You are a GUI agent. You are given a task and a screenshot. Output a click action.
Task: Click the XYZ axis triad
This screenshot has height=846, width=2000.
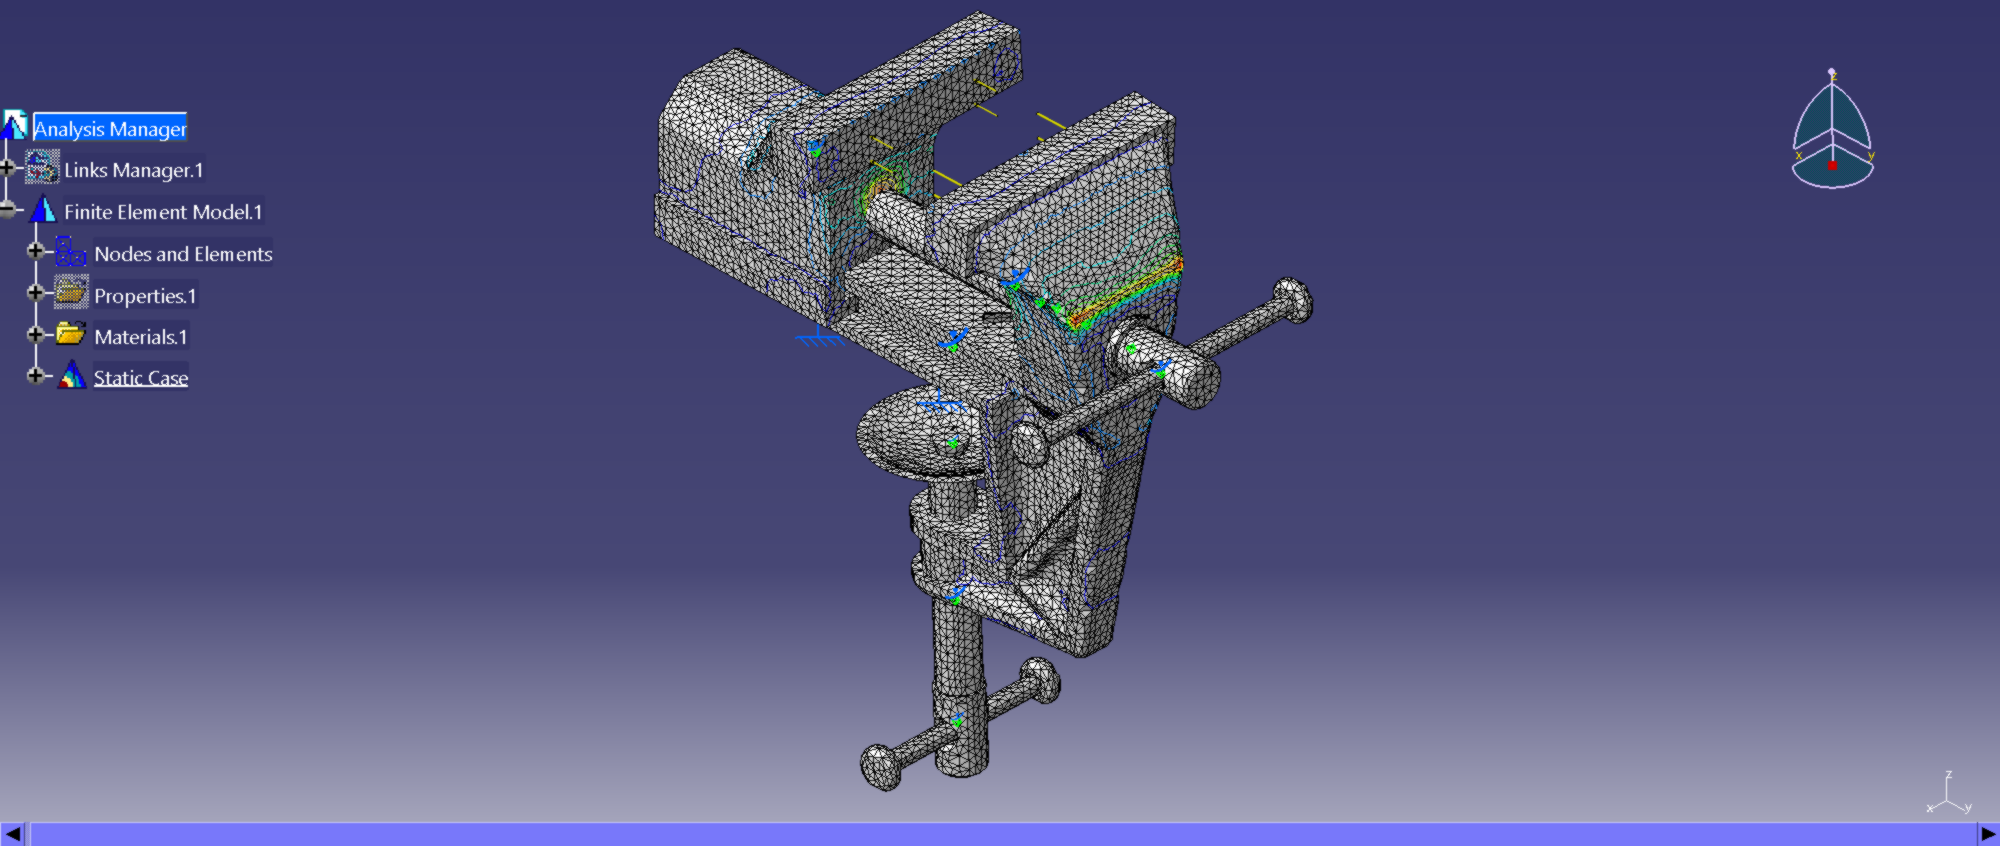click(x=1948, y=794)
